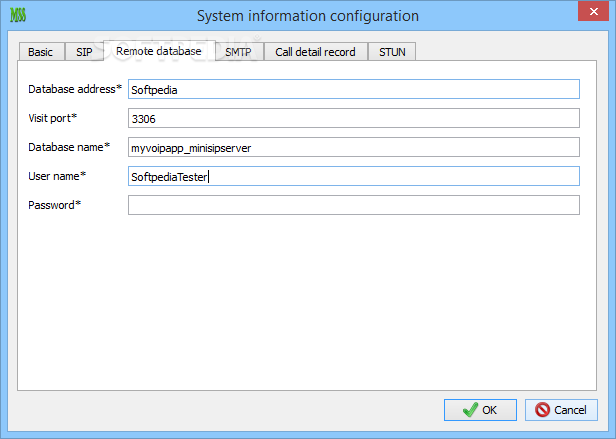This screenshot has height=439, width=616.
Task: Focus the Database address field containing Softpedia
Action: (354, 89)
